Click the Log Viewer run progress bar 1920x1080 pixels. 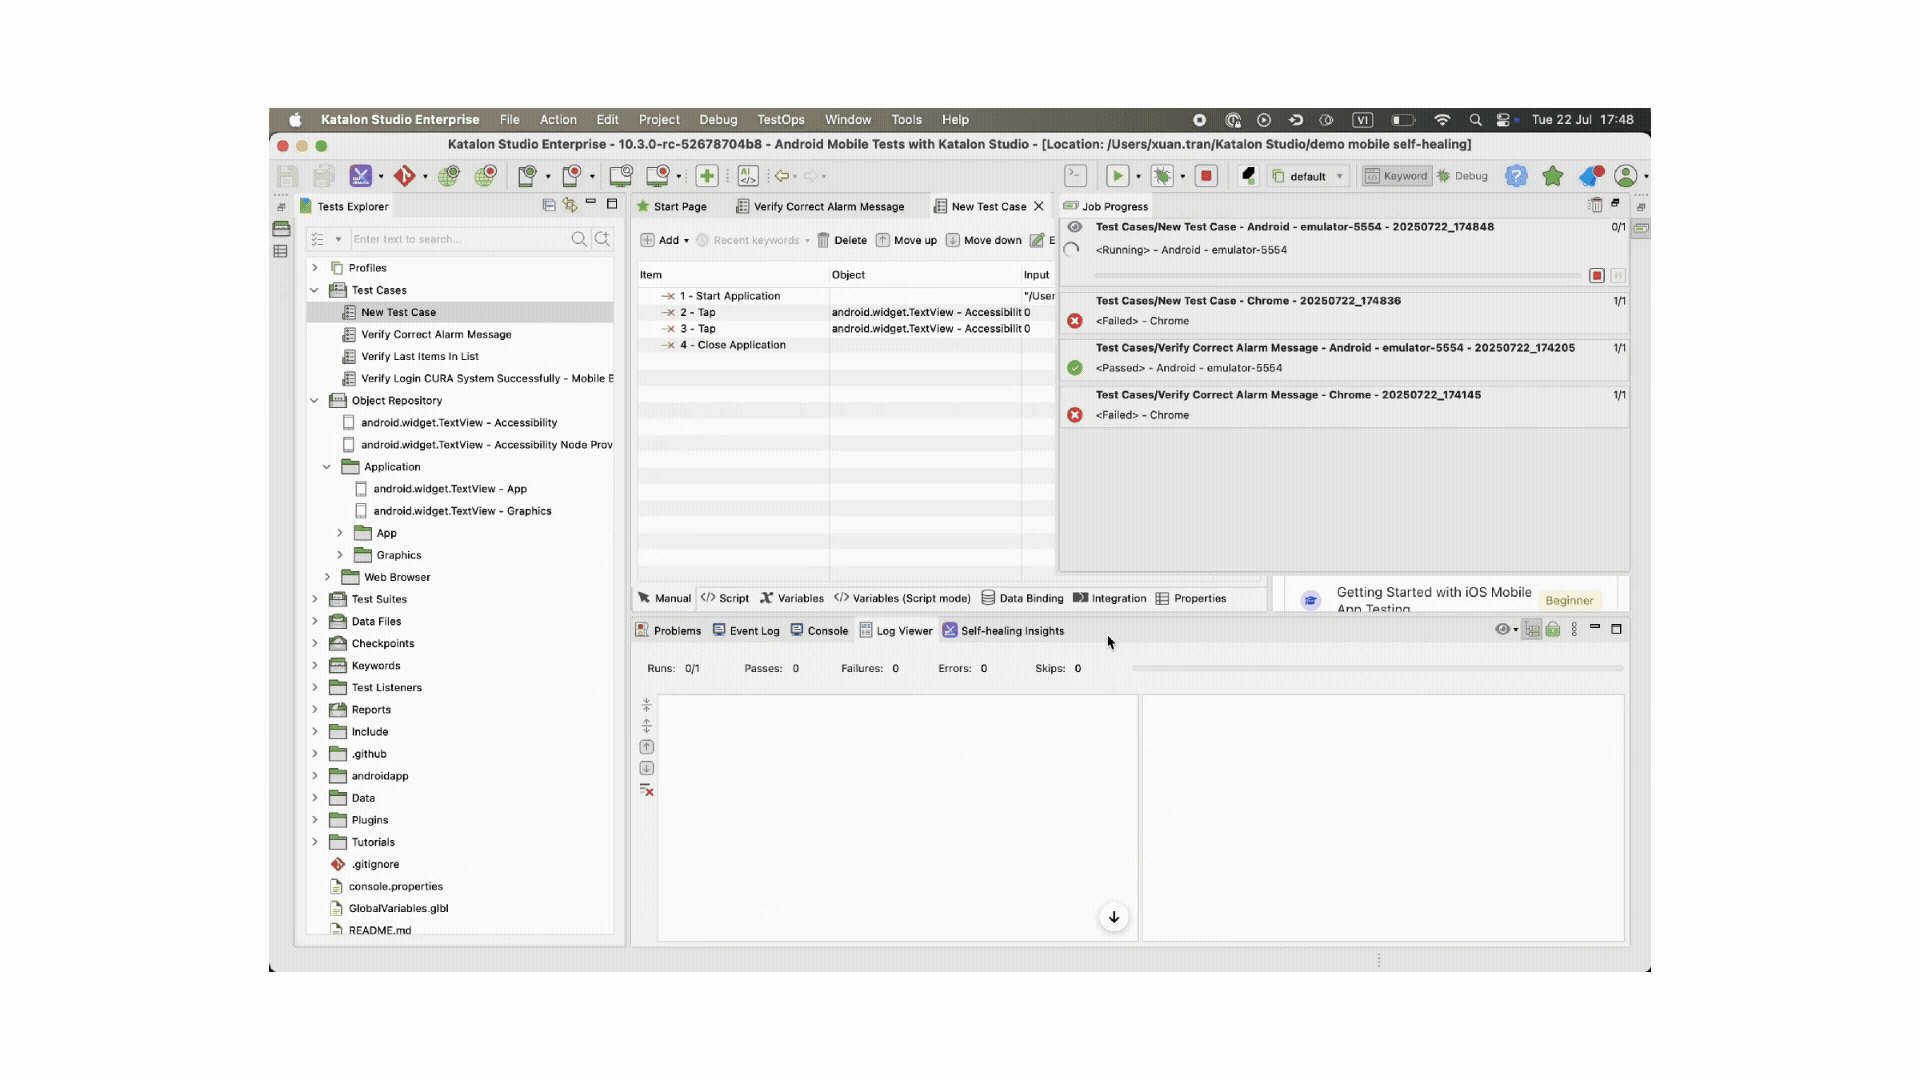[x=1378, y=668]
